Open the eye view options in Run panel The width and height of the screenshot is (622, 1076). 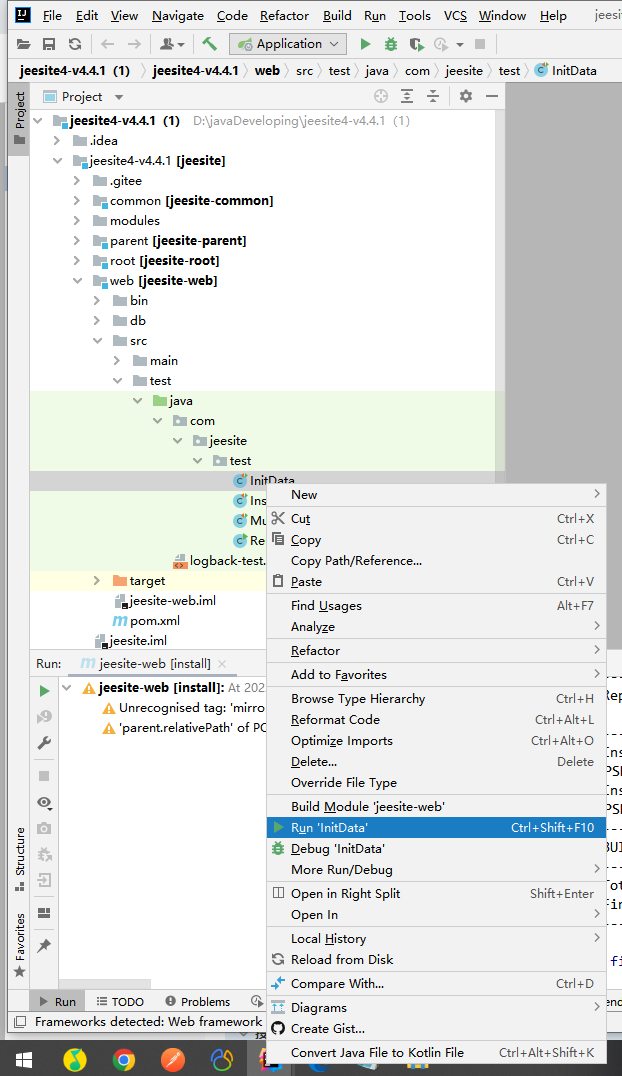point(44,802)
